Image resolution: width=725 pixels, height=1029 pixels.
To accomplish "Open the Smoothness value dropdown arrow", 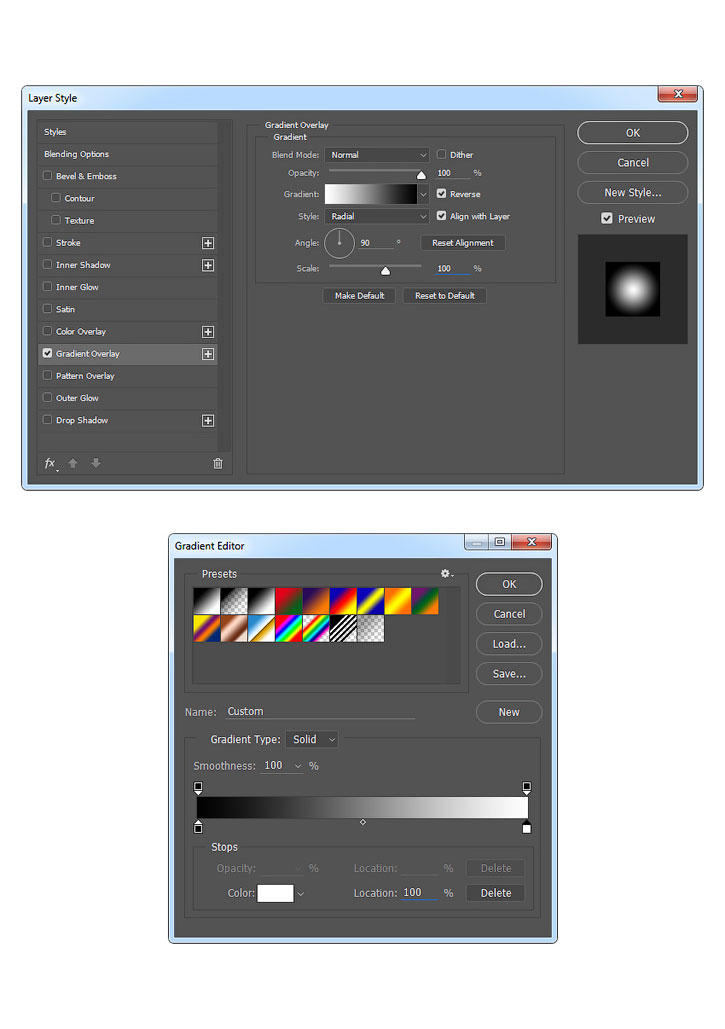I will coord(298,766).
